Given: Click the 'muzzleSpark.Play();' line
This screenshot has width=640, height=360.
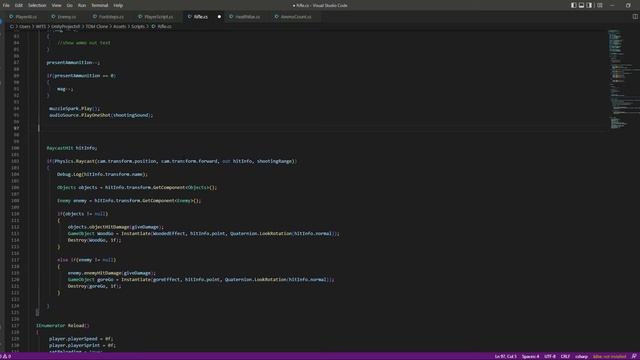Looking at the screenshot, I should (74, 109).
